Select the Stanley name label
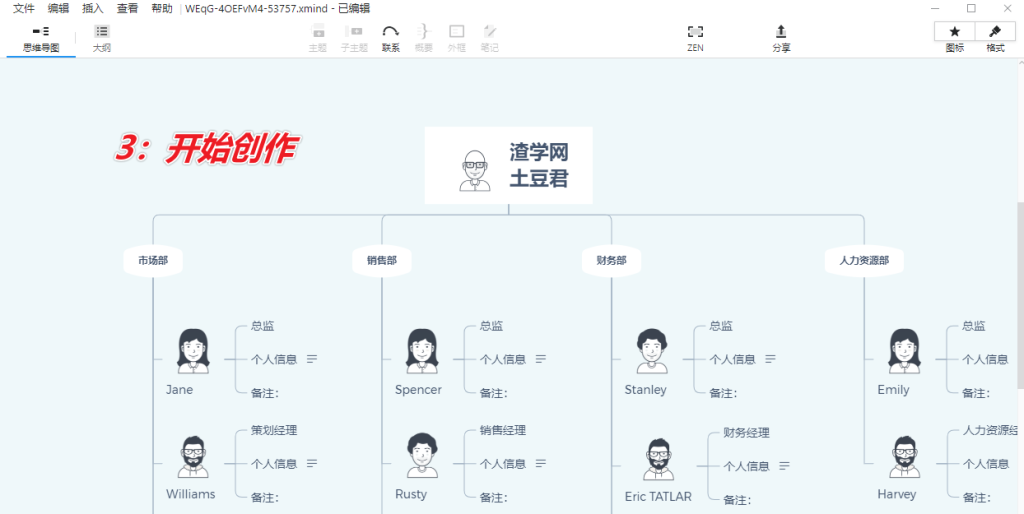Image resolution: width=1024 pixels, height=514 pixels. point(645,390)
